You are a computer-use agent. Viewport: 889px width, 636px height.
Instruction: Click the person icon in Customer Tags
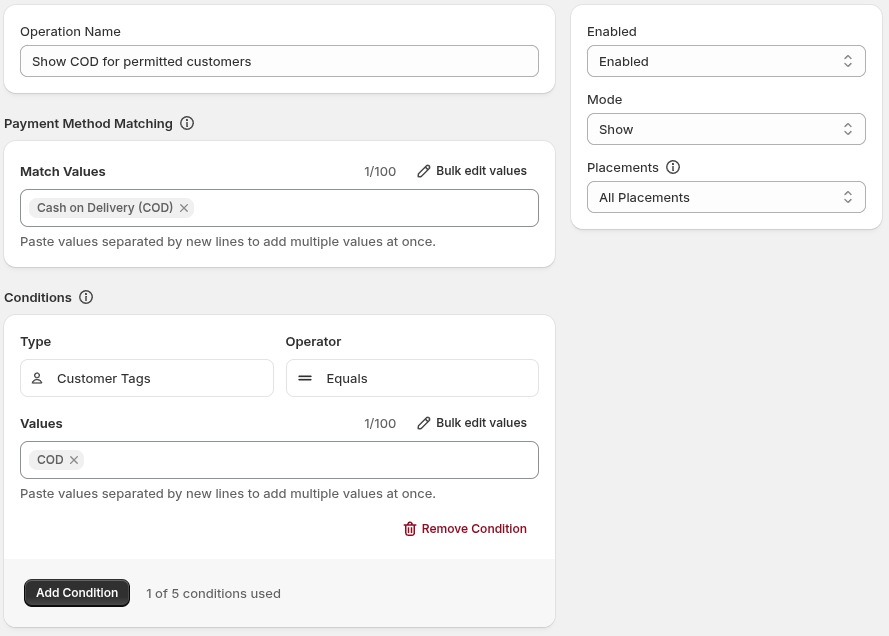coord(37,378)
